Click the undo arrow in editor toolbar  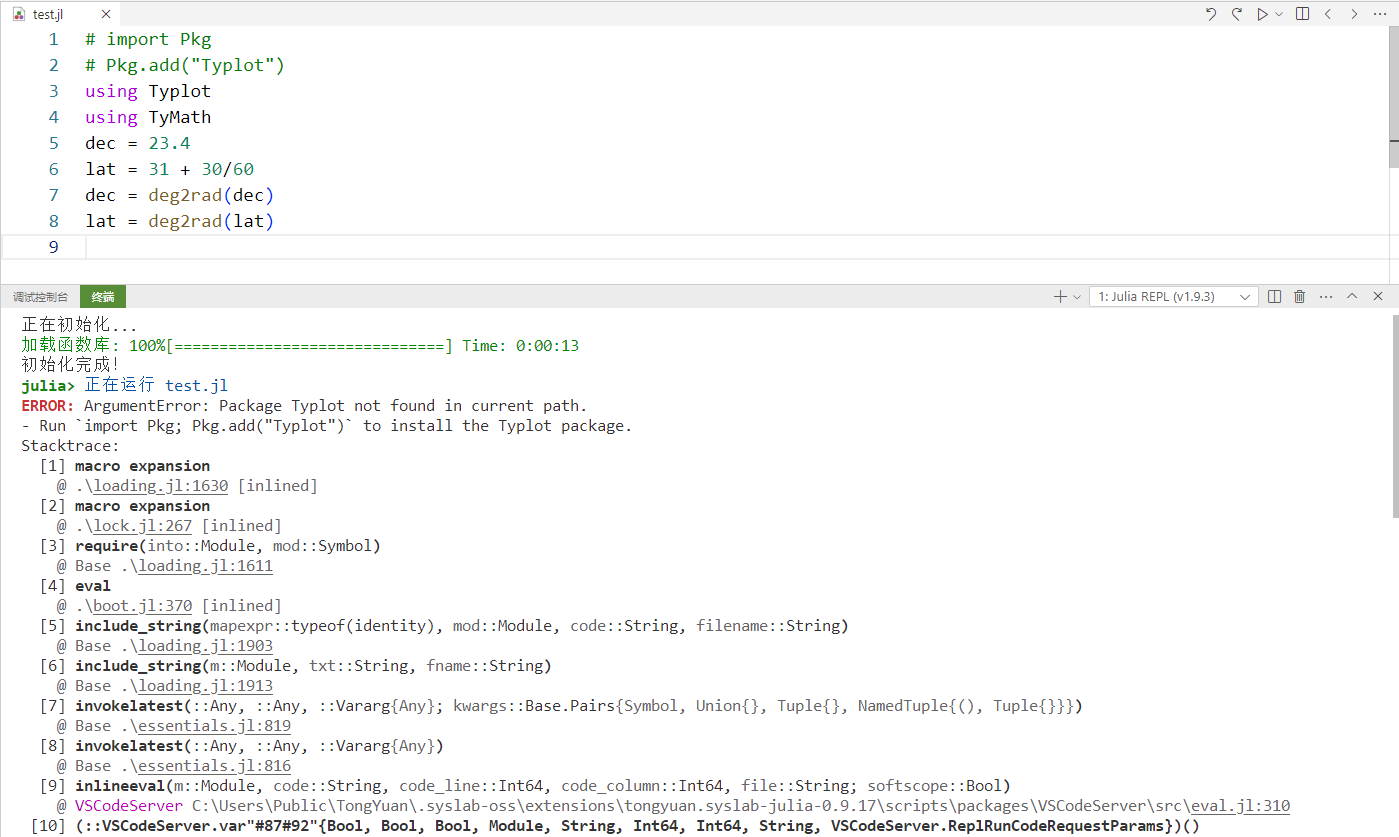coord(1211,14)
